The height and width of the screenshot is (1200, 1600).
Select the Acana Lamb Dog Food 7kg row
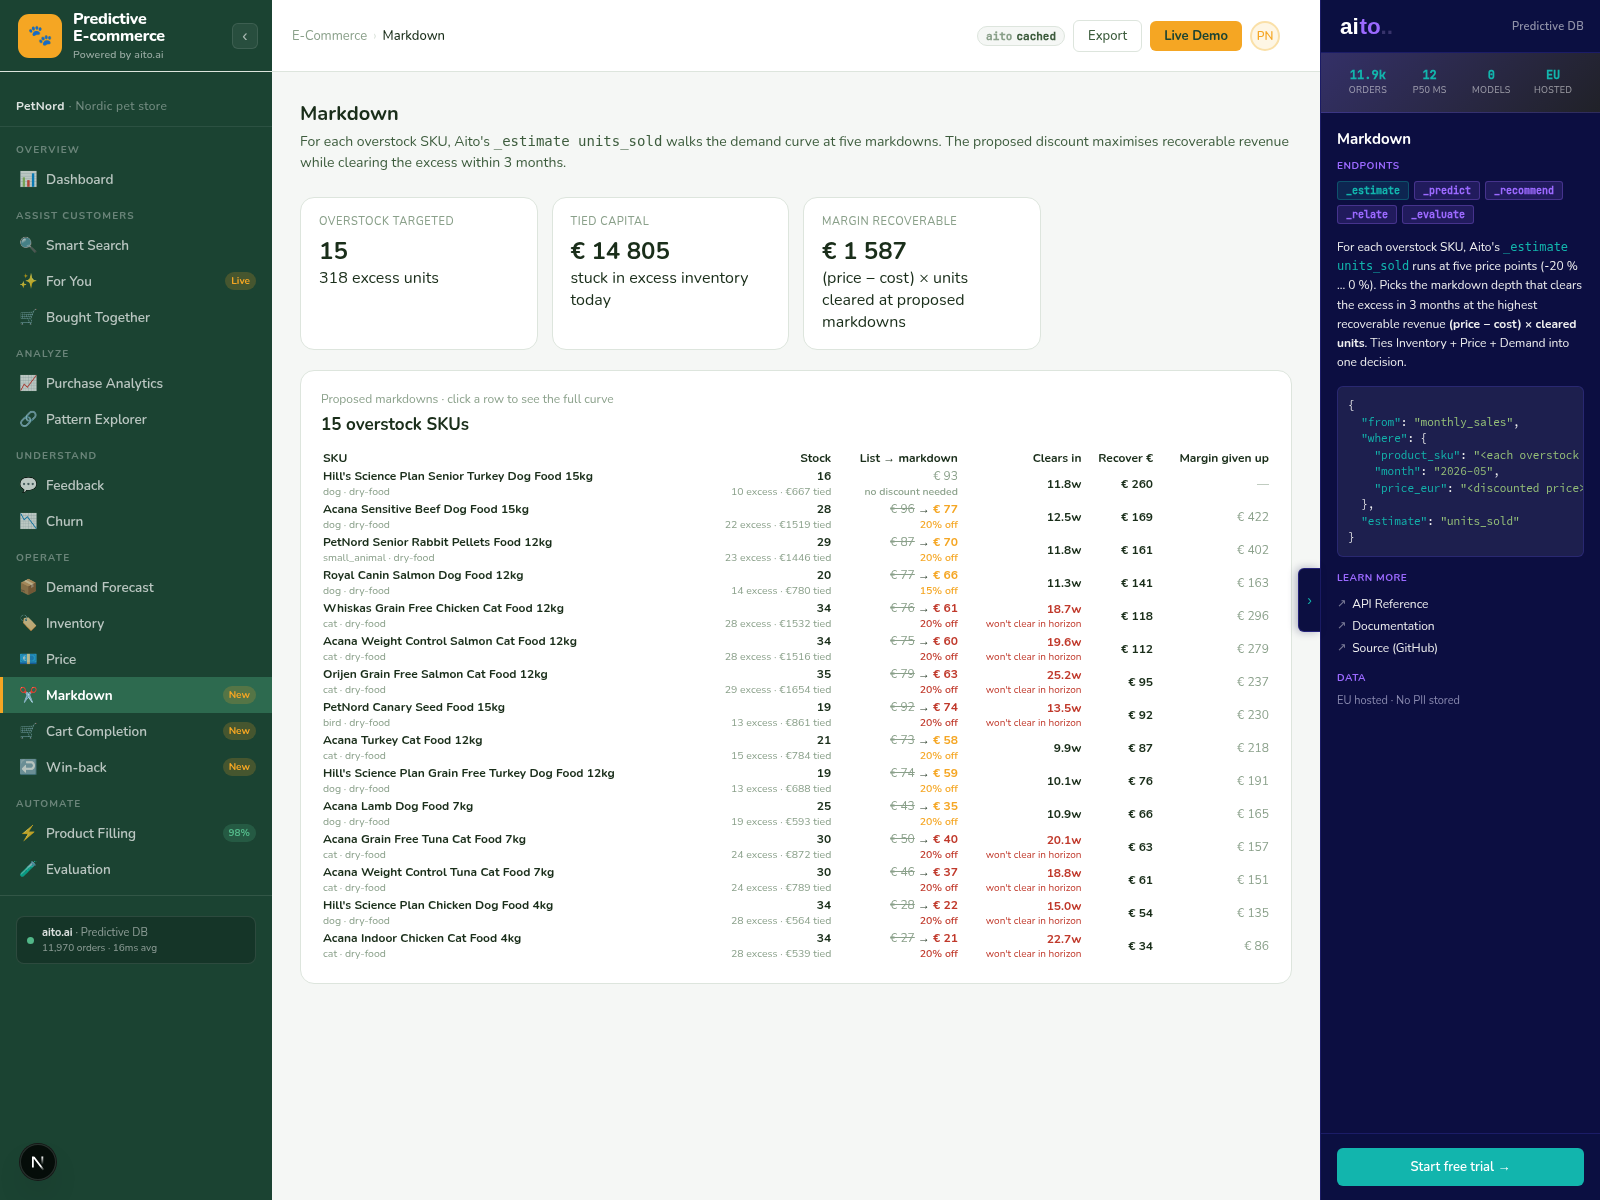796,814
